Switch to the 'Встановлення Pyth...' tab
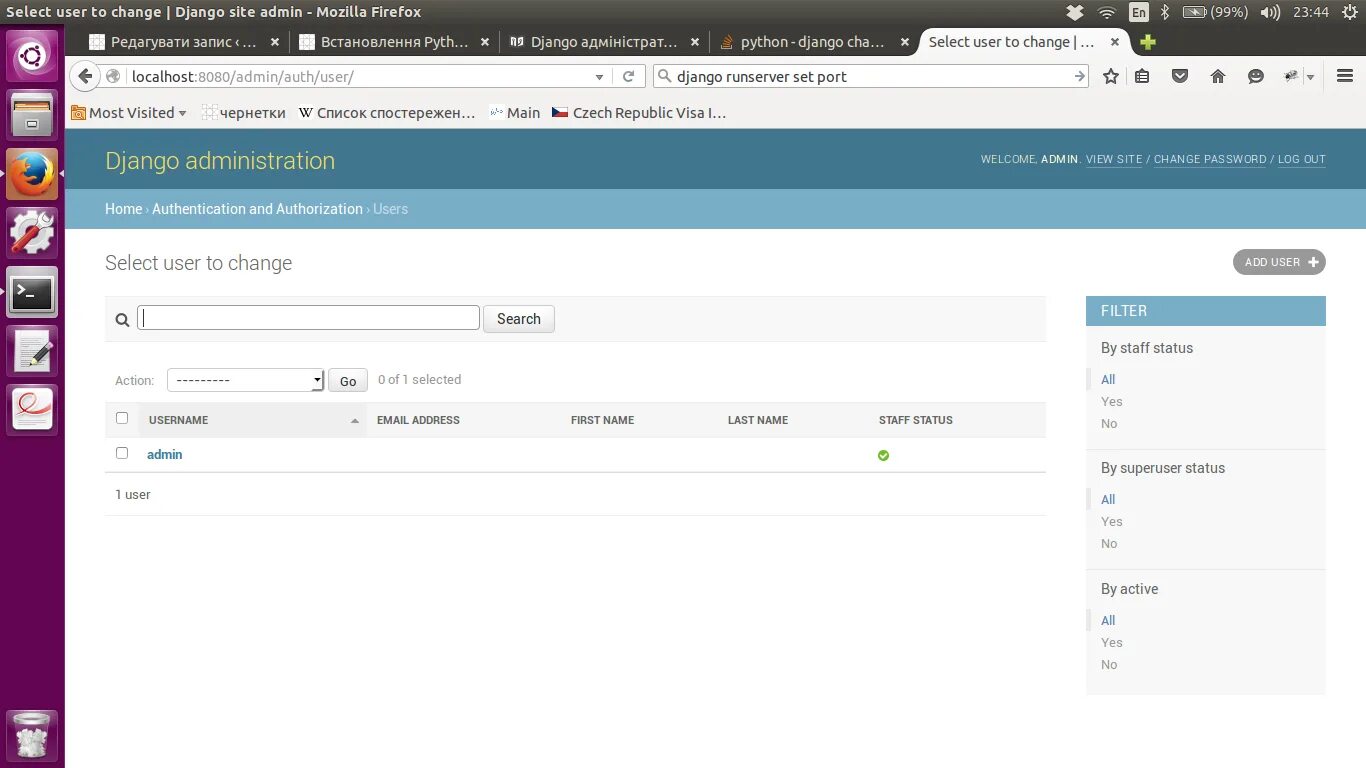1366x768 pixels. coord(394,42)
